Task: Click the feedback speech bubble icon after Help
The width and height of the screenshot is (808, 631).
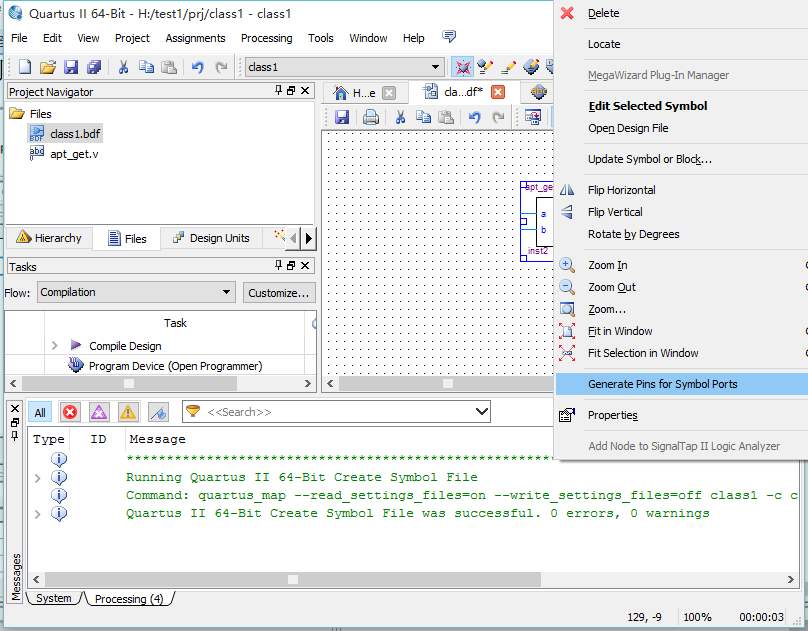Action: point(449,37)
